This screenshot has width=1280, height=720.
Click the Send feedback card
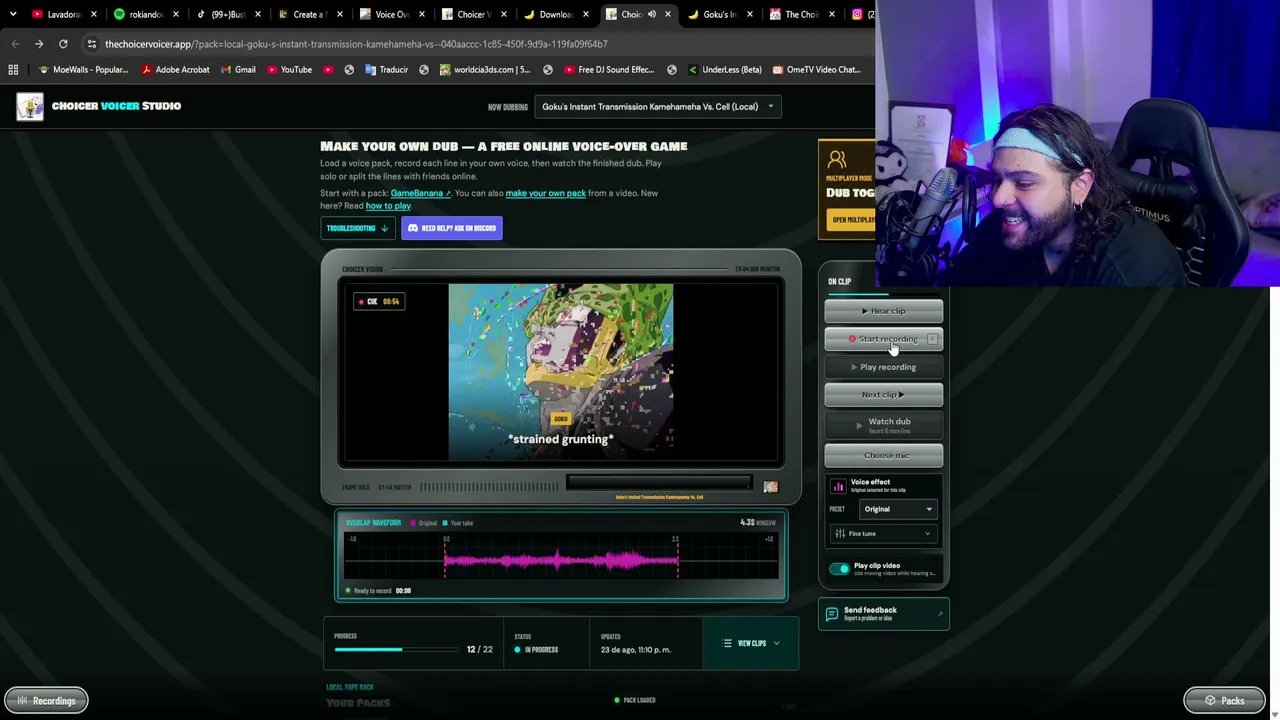pyautogui.click(x=884, y=614)
